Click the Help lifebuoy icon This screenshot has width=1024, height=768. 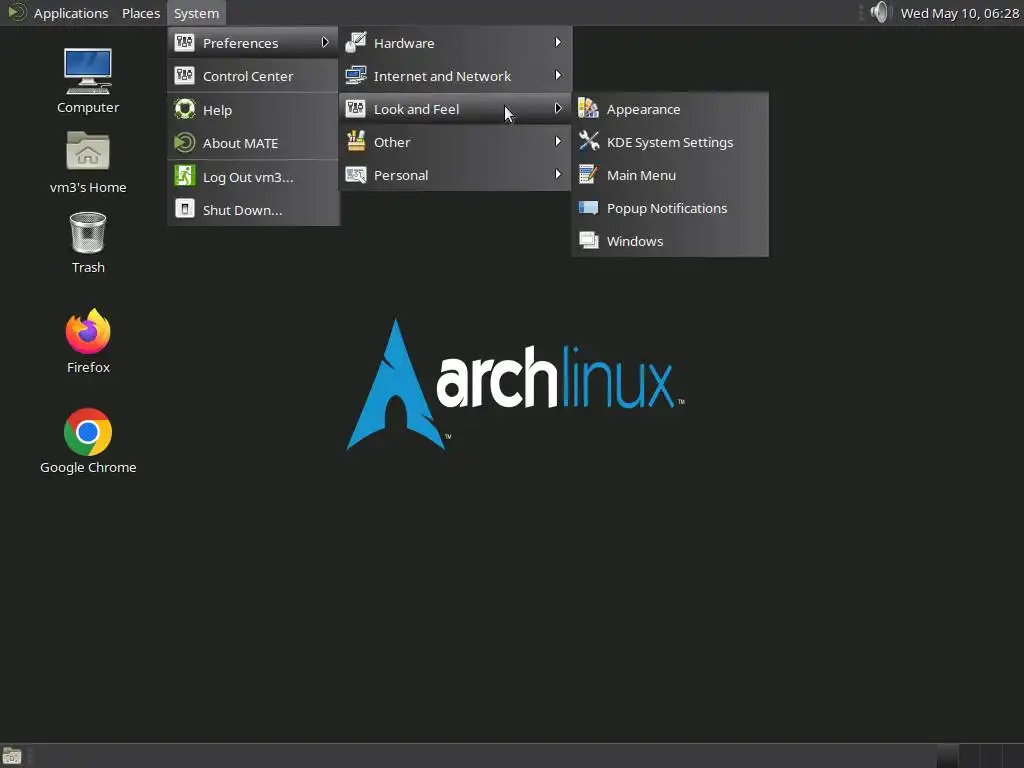point(185,109)
